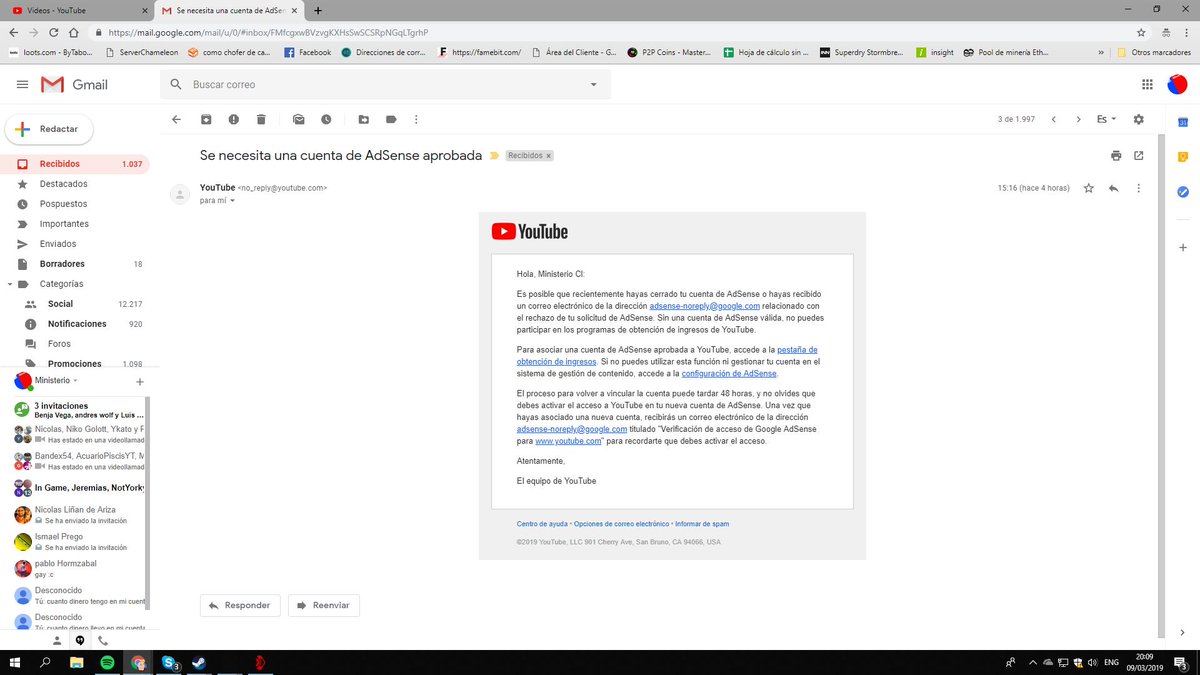Open the Ministerio Hangouts status dropdown
Screen dimensions: 1200x675
57,381
